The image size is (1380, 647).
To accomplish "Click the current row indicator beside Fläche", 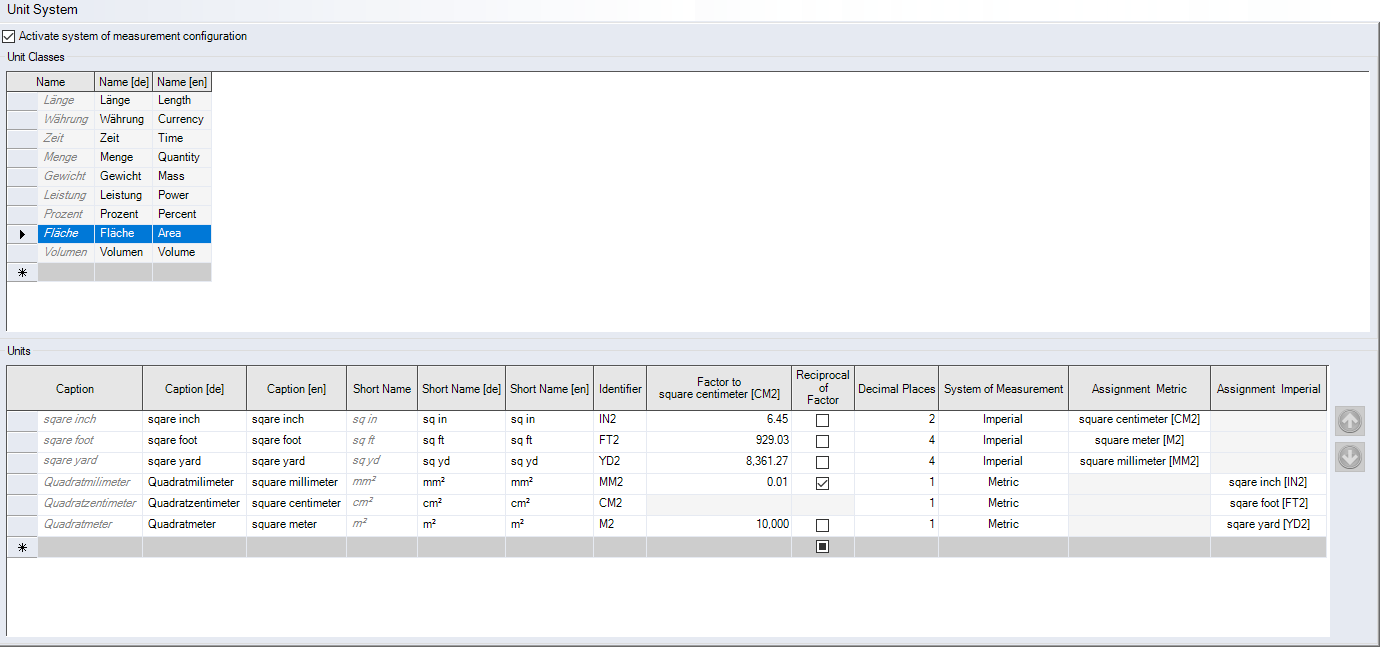I will [x=22, y=233].
